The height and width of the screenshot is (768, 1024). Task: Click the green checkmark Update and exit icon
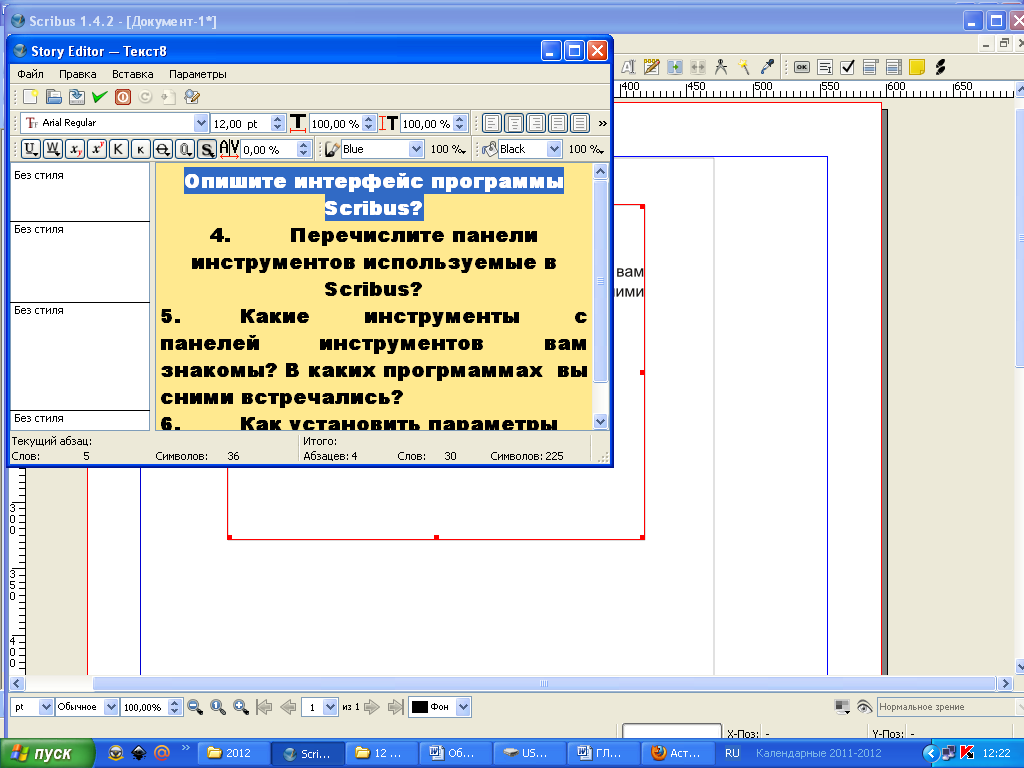[99, 97]
